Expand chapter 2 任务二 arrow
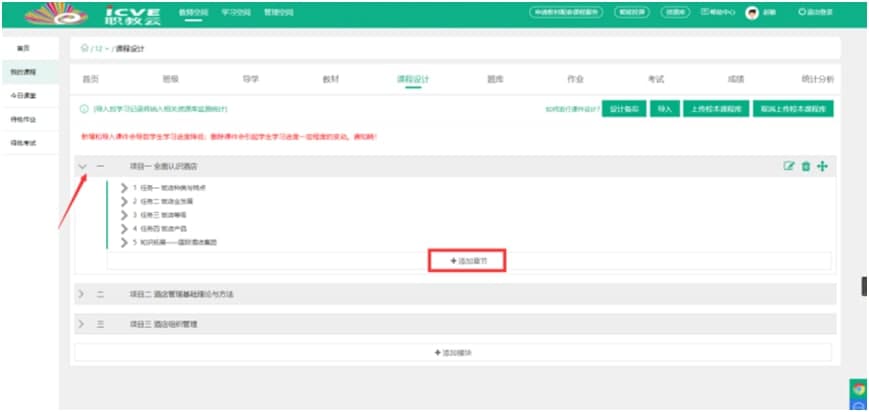The width and height of the screenshot is (869, 412). click(124, 201)
